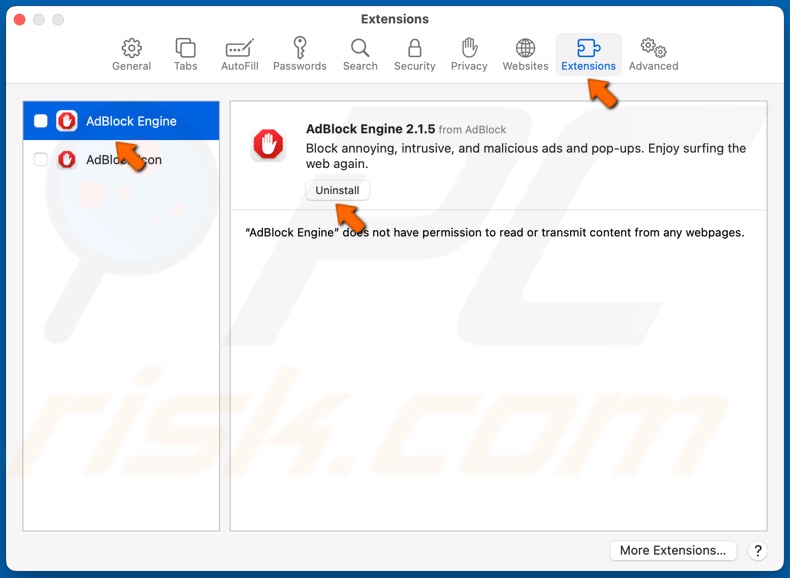Click the permission notice text for AdBlock Engine
The height and width of the screenshot is (578, 790).
[495, 232]
